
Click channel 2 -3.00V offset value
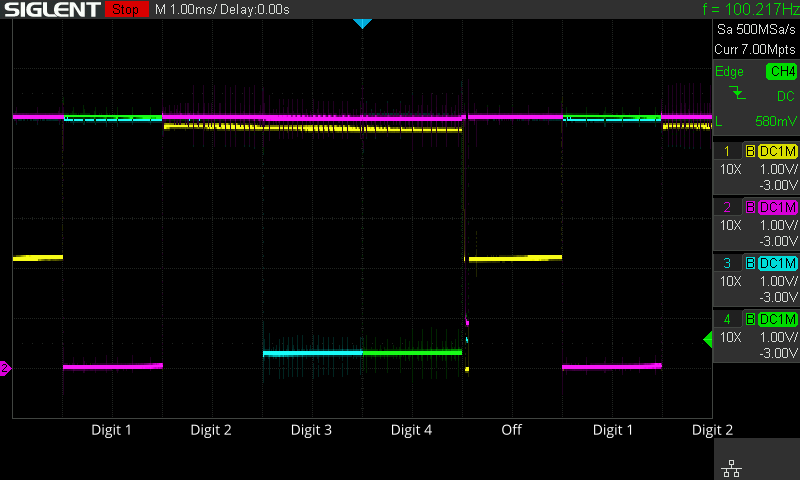click(778, 241)
